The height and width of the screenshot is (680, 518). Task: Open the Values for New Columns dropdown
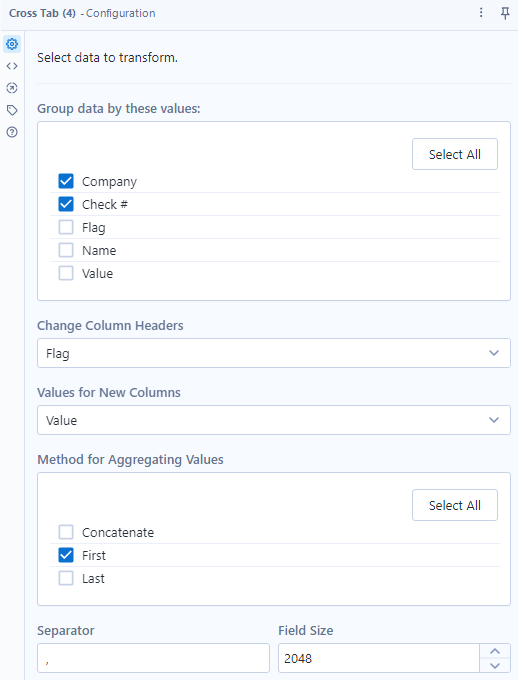[274, 420]
